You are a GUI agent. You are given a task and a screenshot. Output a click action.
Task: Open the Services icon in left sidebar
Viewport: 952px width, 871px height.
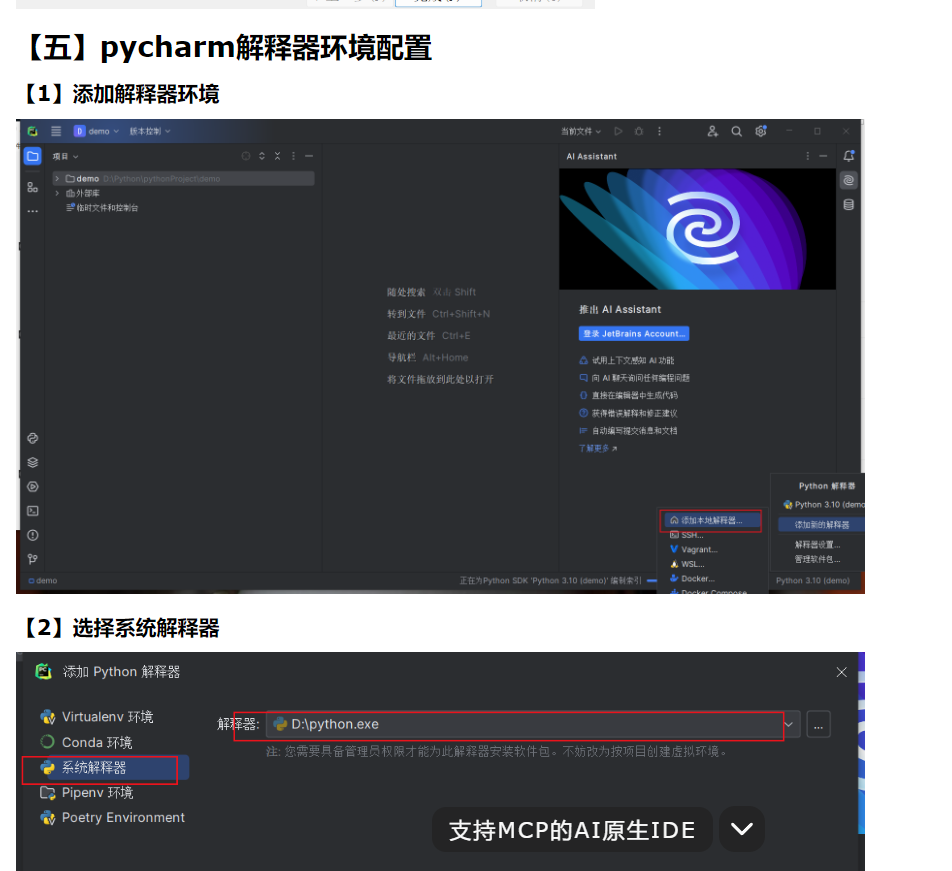click(33, 487)
